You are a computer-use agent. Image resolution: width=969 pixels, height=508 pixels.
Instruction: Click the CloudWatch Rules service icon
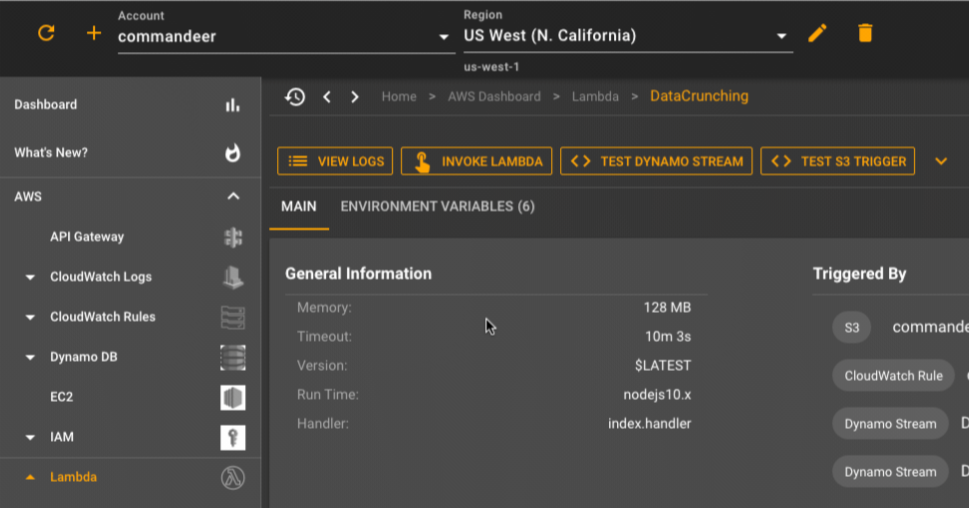(x=233, y=318)
